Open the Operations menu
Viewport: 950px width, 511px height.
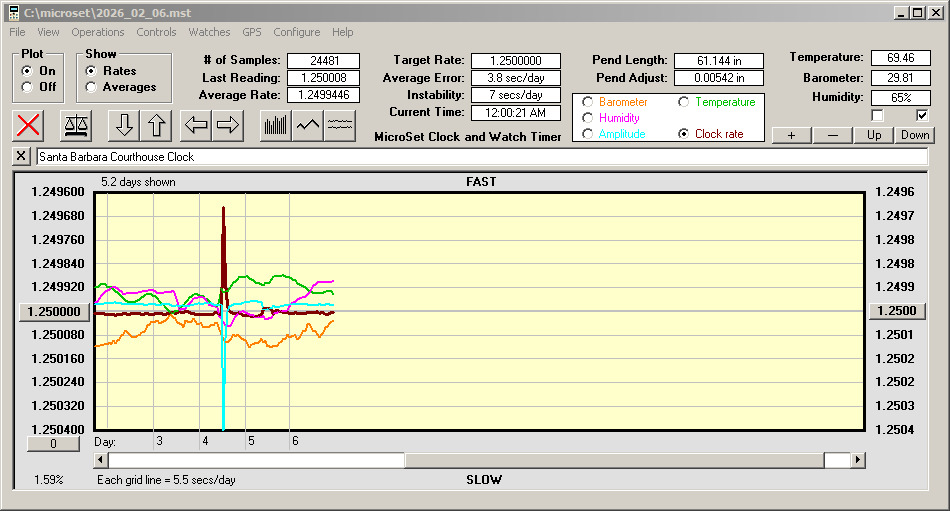coord(98,32)
